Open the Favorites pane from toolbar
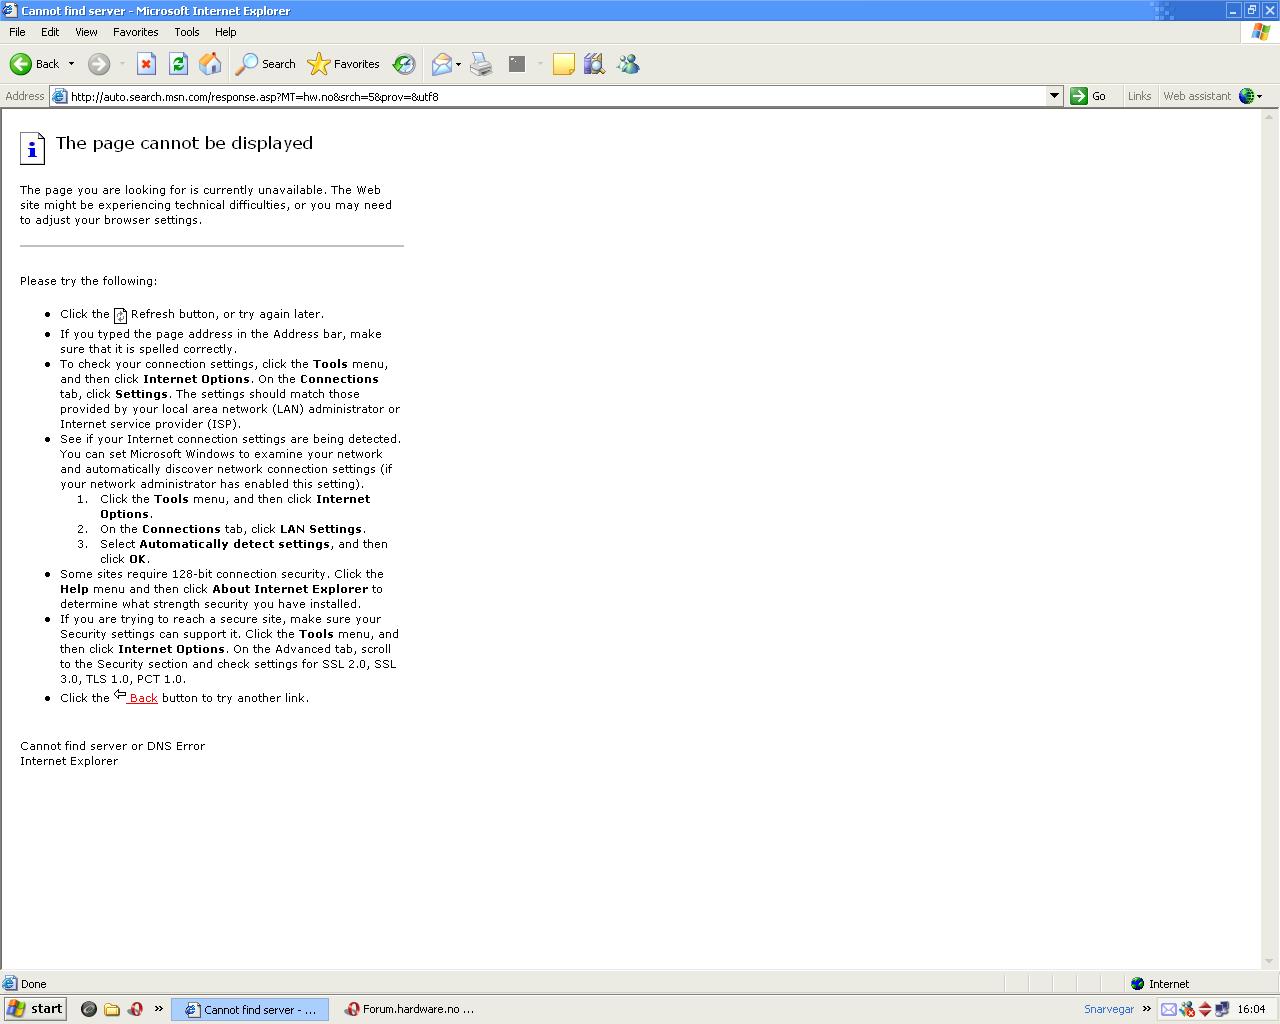Image resolution: width=1280 pixels, height=1024 pixels. click(343, 64)
